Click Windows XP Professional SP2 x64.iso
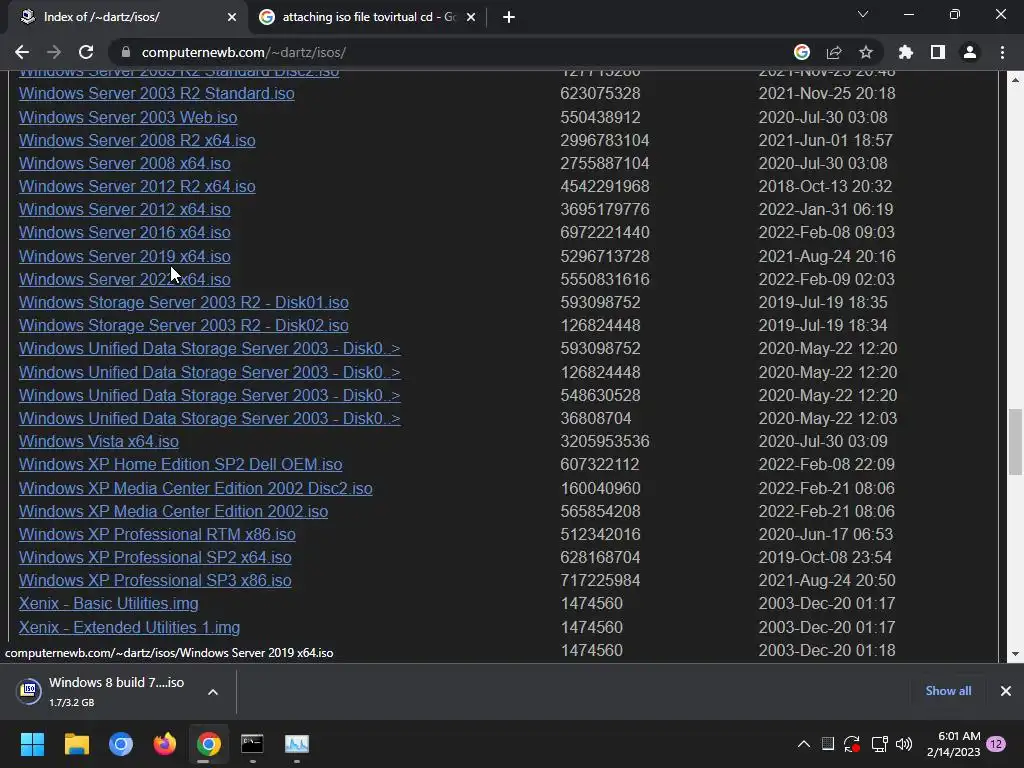1024x768 pixels. tap(155, 558)
